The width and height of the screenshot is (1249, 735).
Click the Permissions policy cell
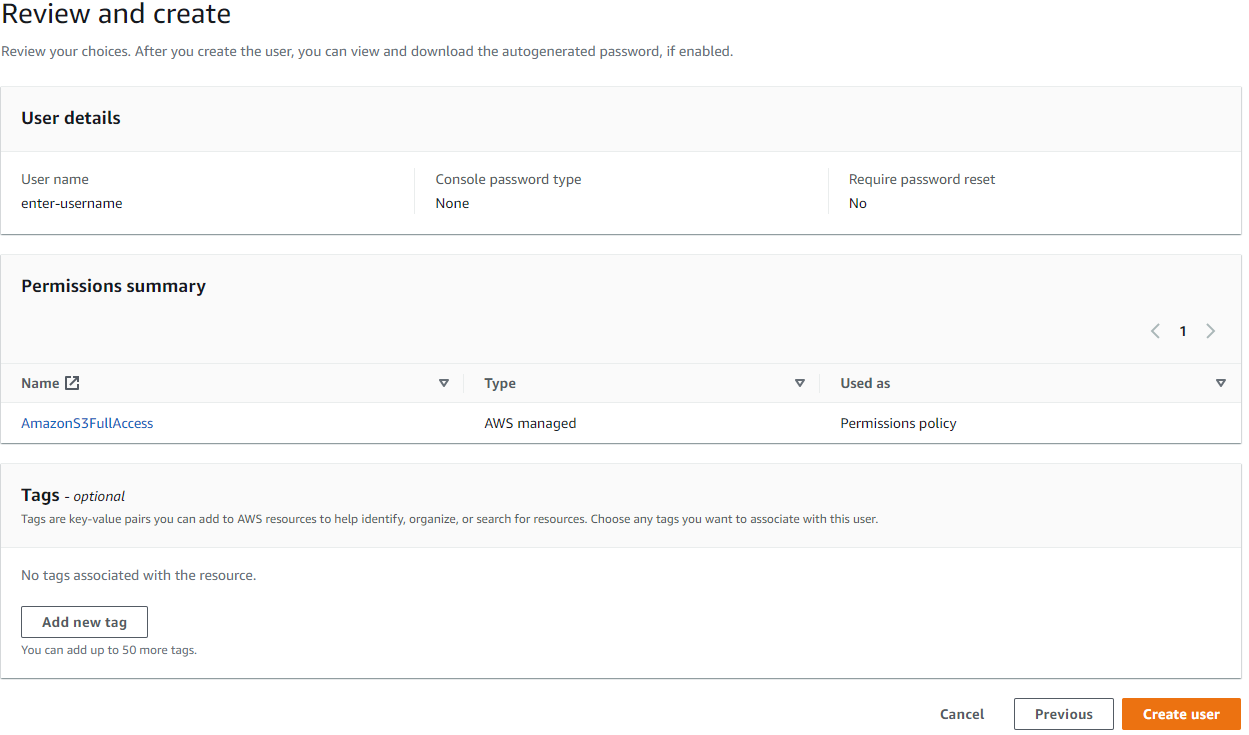(x=898, y=423)
